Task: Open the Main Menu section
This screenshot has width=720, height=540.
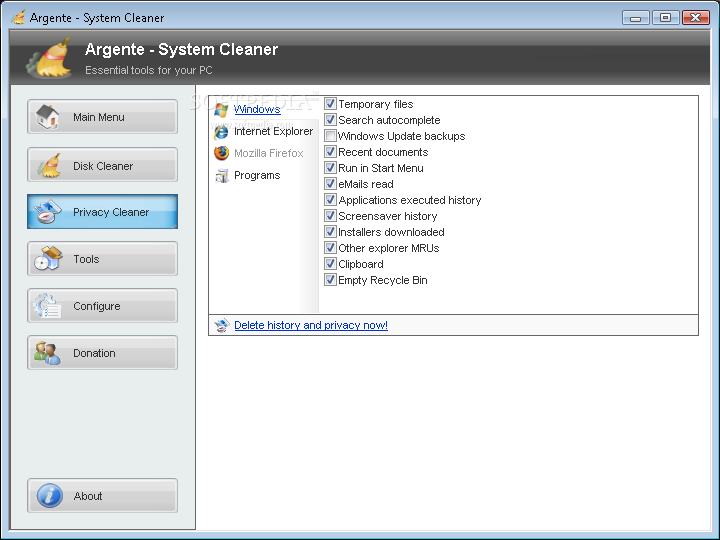Action: point(102,117)
